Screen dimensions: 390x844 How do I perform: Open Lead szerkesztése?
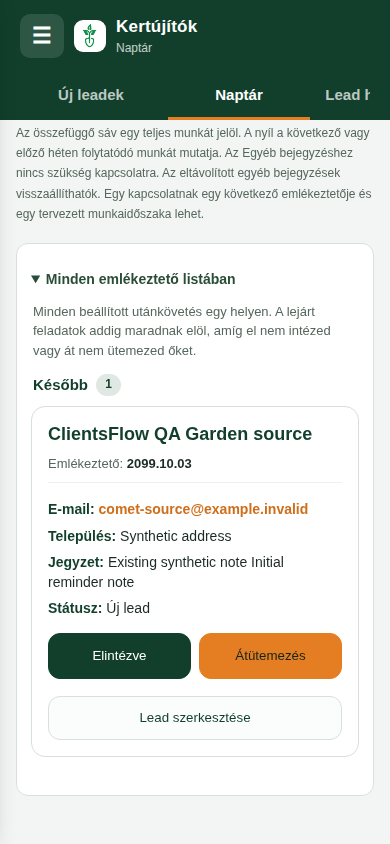(x=195, y=718)
